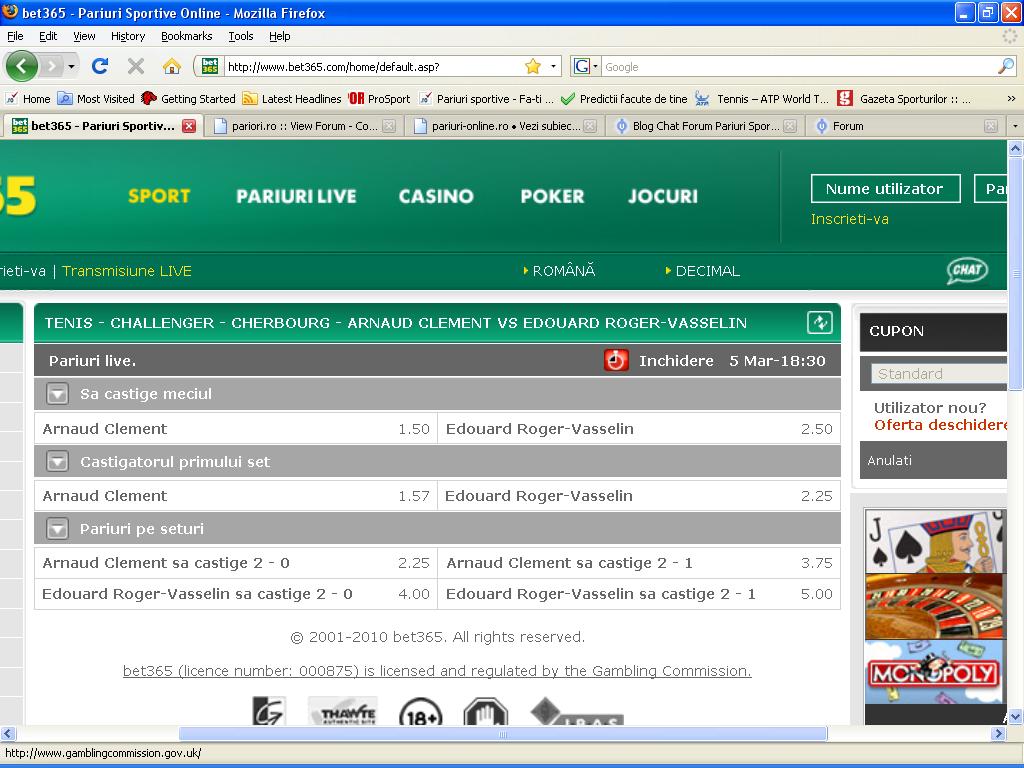The width and height of the screenshot is (1024, 768).
Task: Open the list all tabs dropdown
Action: (x=1014, y=126)
